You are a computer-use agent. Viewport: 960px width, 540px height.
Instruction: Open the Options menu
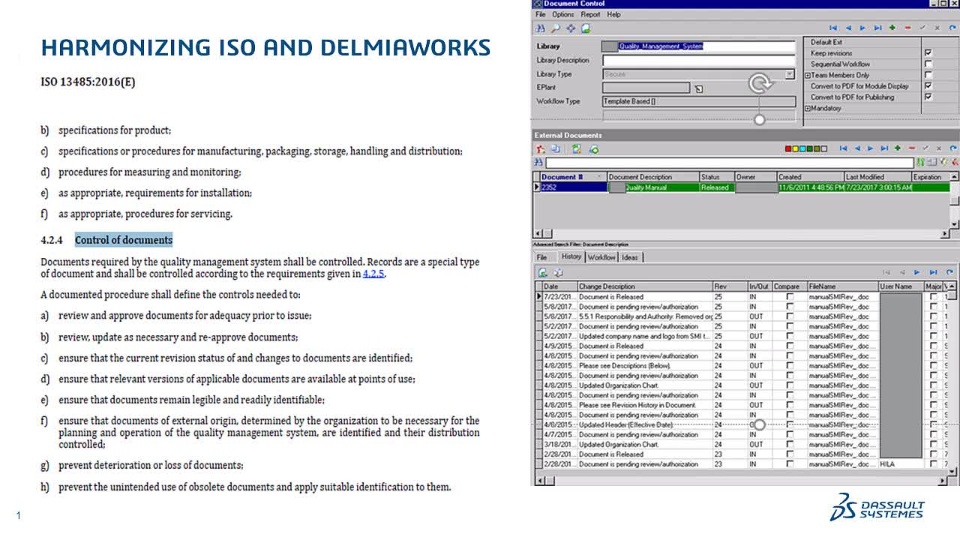[x=563, y=14]
